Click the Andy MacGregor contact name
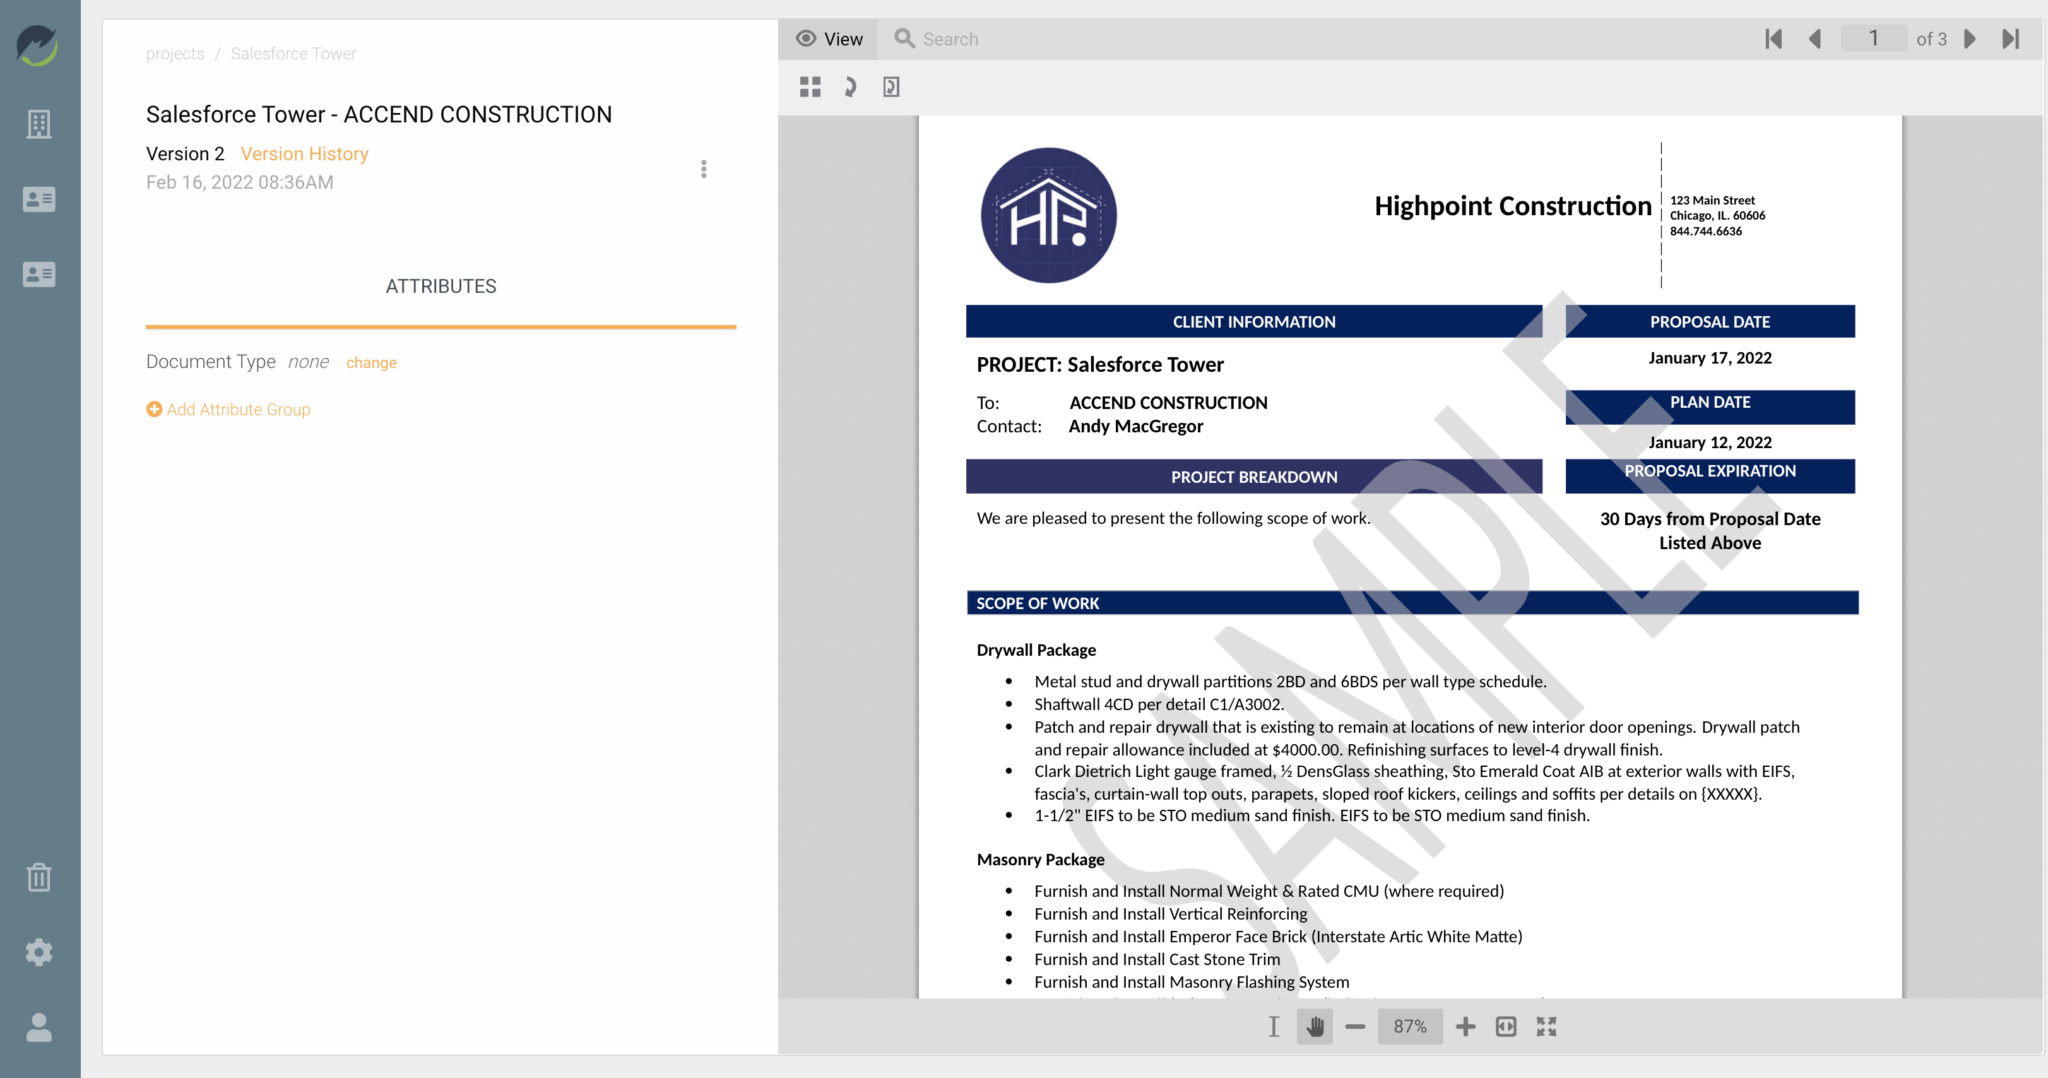The height and width of the screenshot is (1078, 2048). coord(1136,427)
